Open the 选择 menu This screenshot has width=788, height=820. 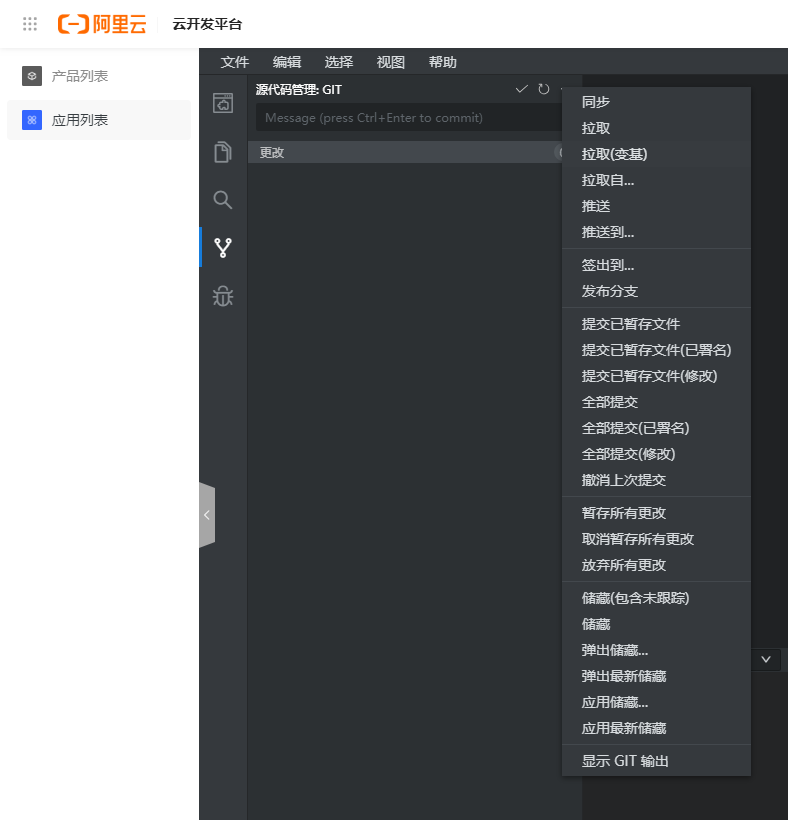[338, 62]
